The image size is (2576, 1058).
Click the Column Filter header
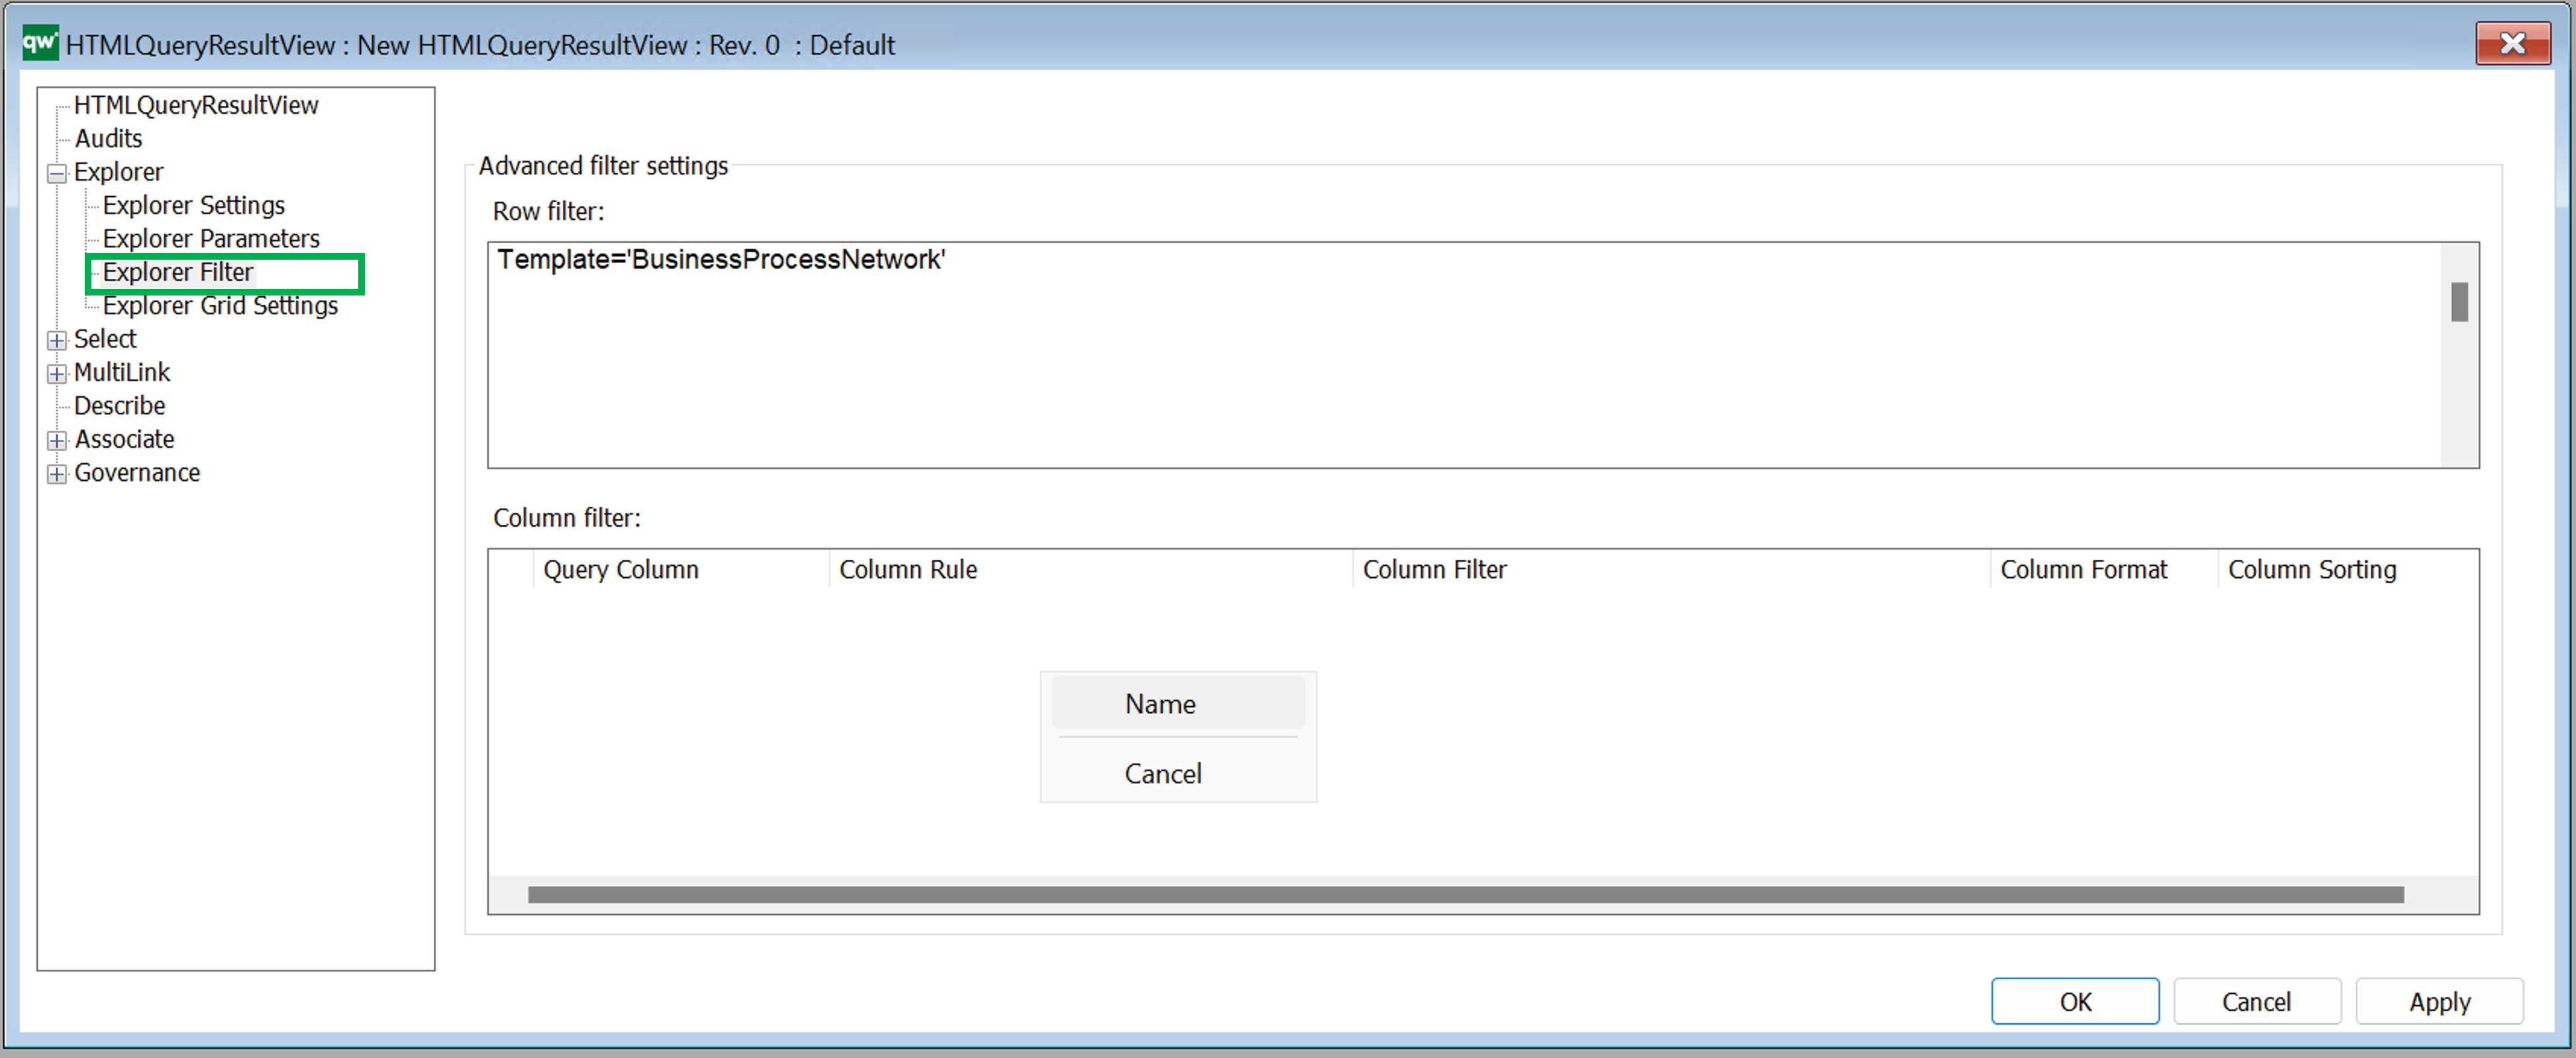pos(1671,569)
